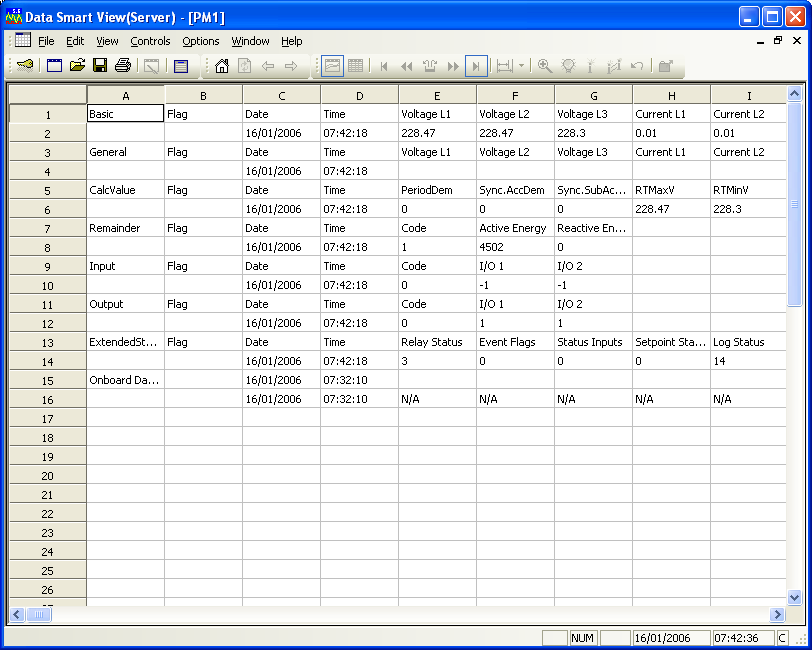Select the 'Sync.AccDem' cell

pos(515,190)
